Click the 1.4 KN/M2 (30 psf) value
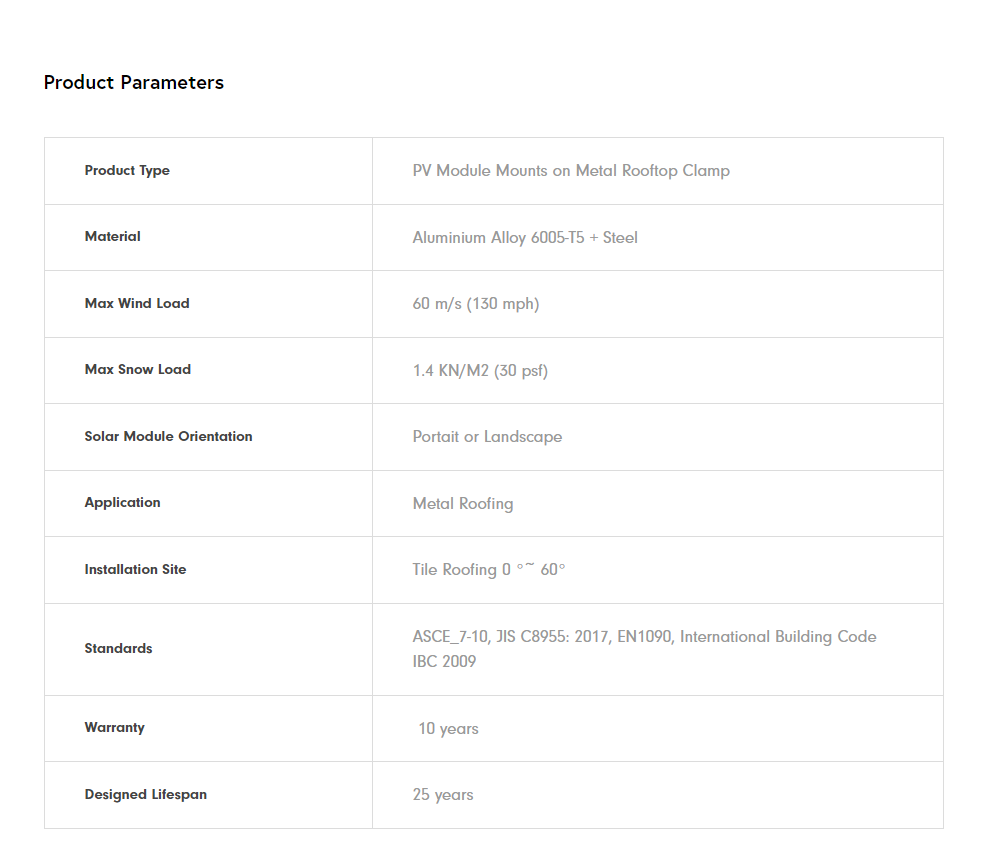 click(x=480, y=371)
